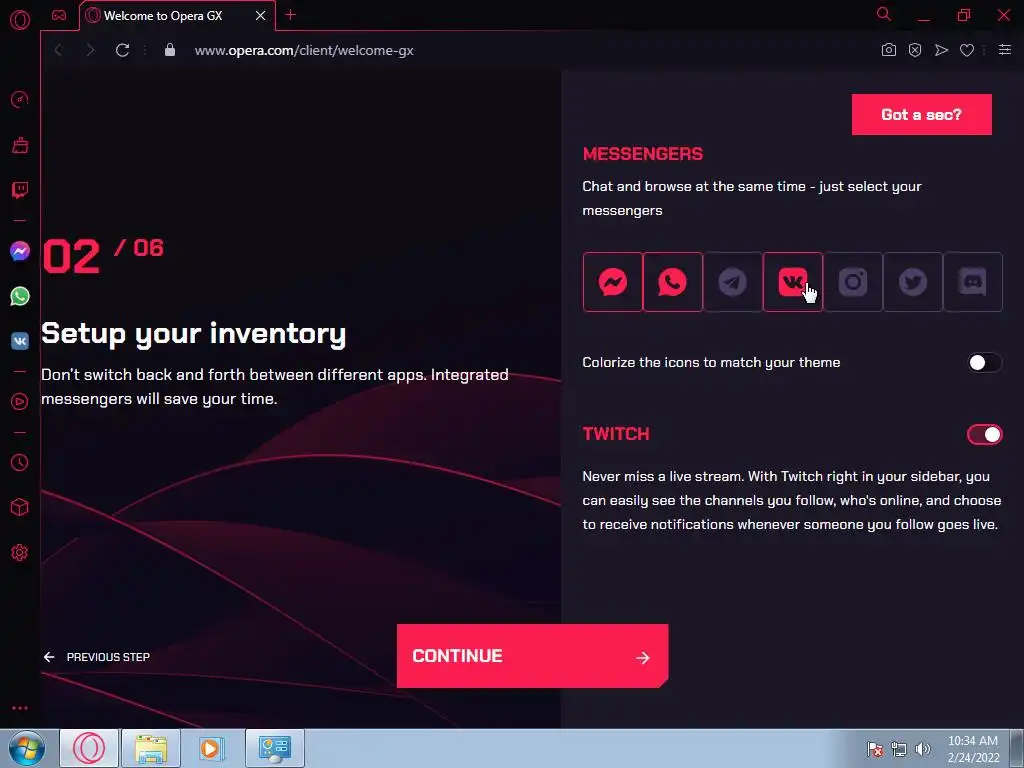The image size is (1024, 768).
Task: Open GX Control speedometer icon in sidebar
Action: [20, 99]
